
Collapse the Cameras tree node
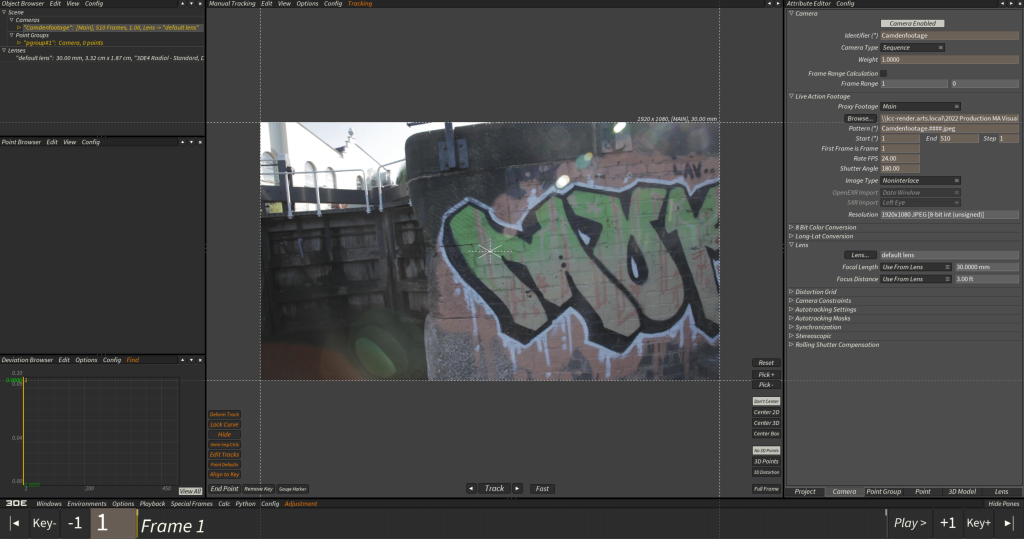11,20
